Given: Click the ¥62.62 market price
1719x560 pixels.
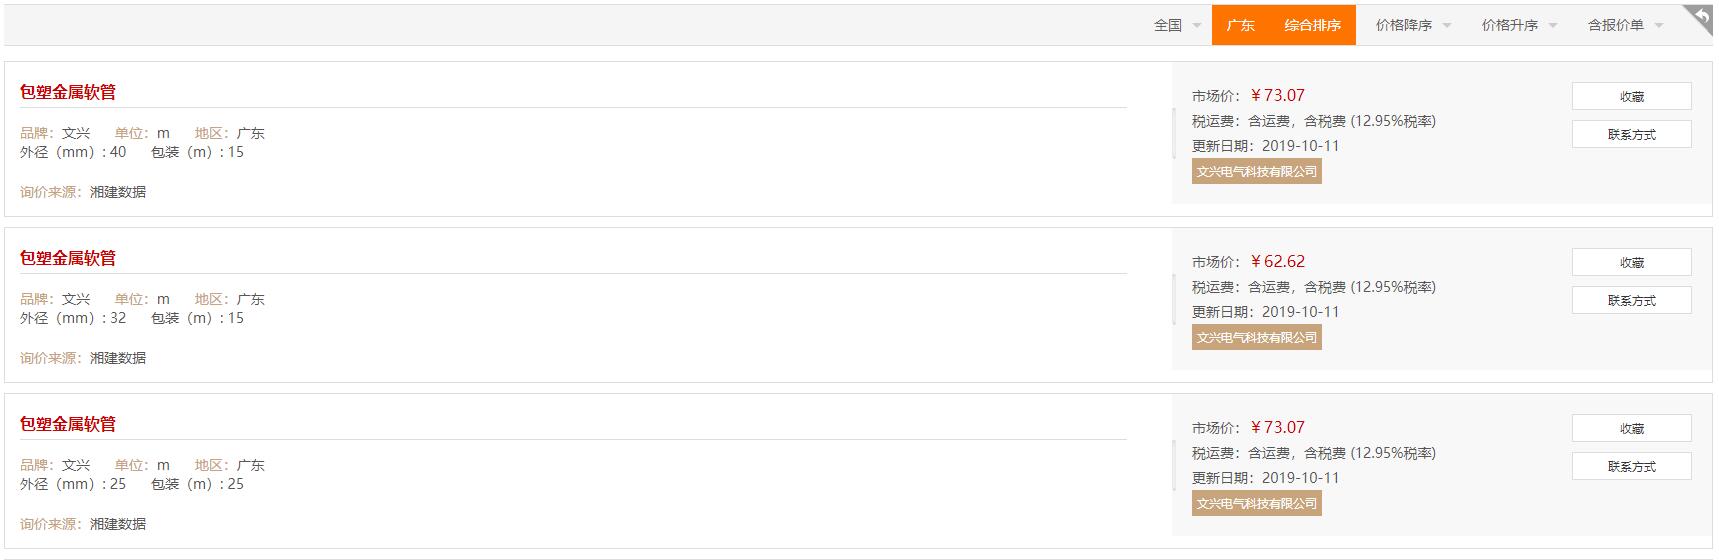Looking at the screenshot, I should point(1278,261).
